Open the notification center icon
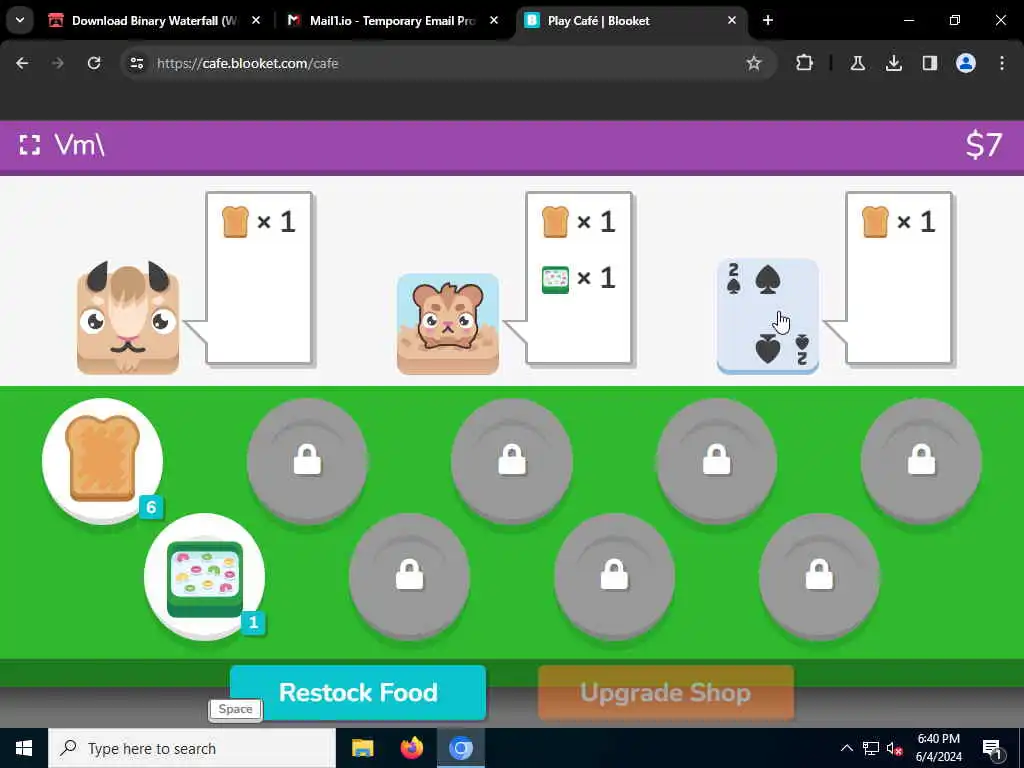 992,749
